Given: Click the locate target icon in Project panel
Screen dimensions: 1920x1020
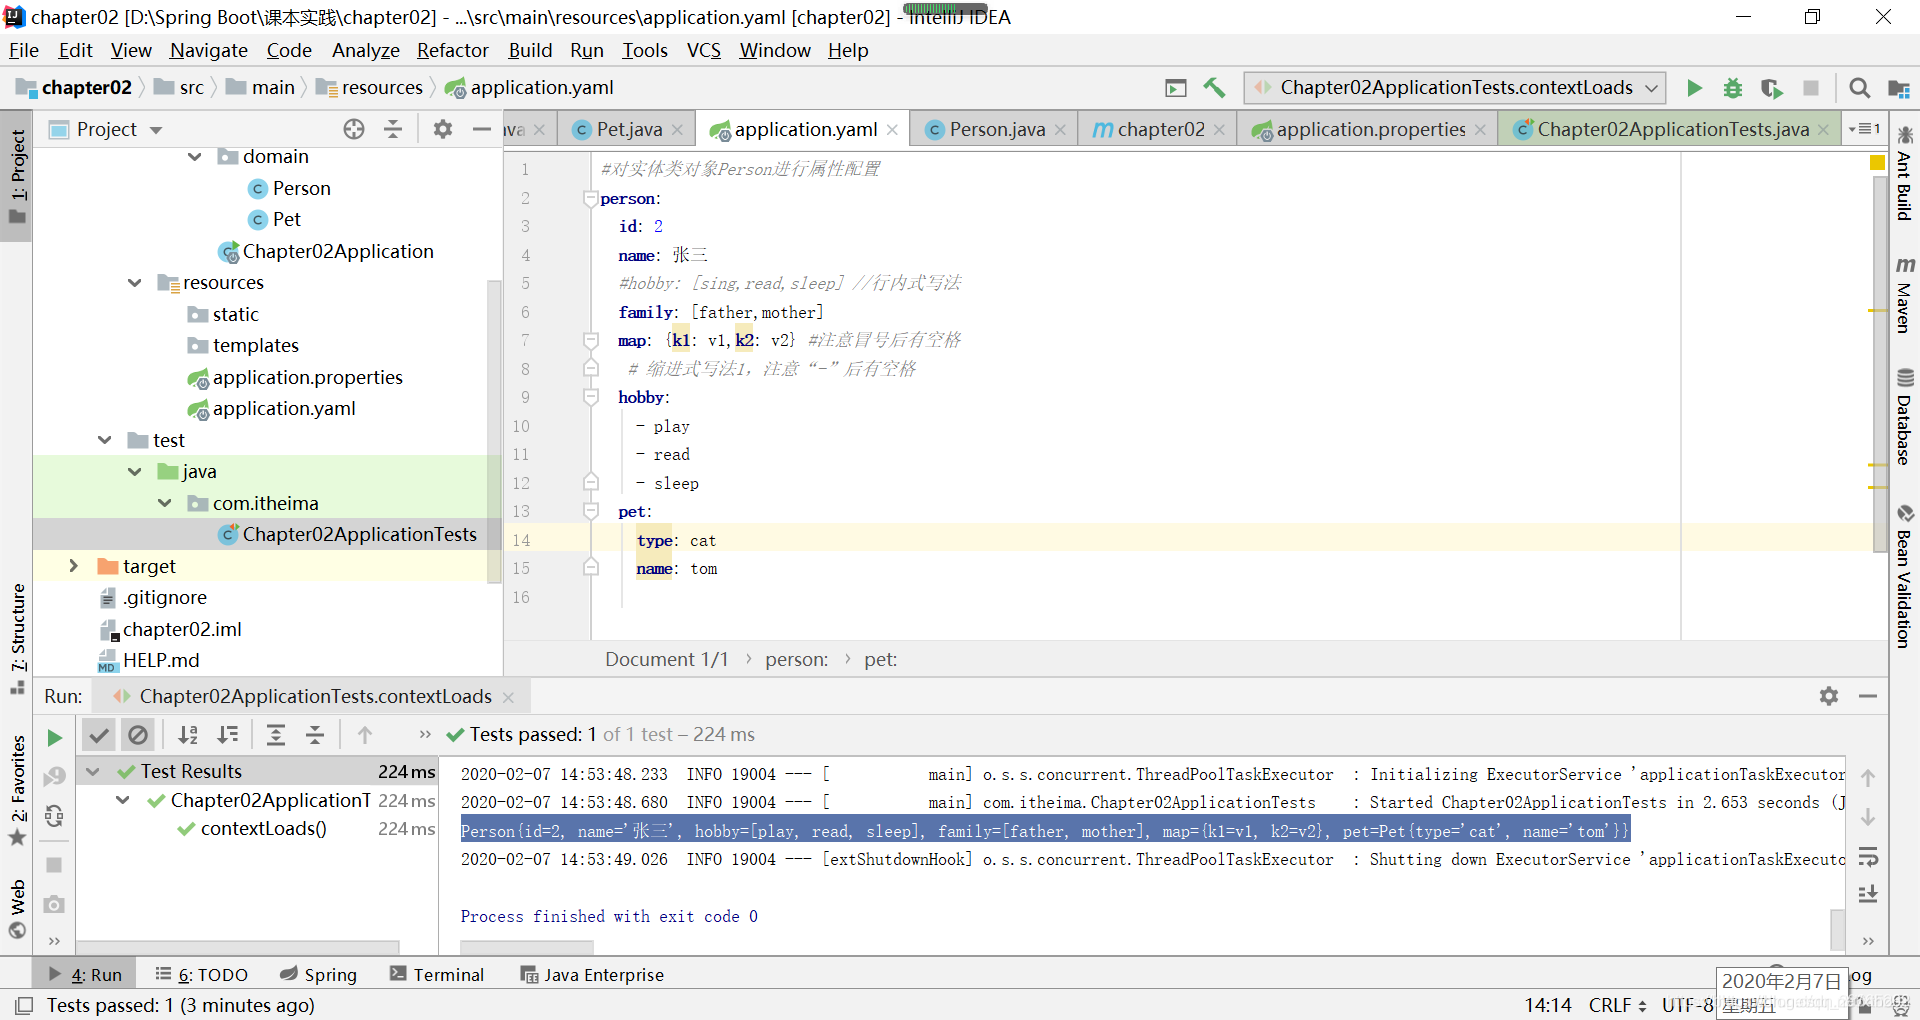Looking at the screenshot, I should 354,129.
